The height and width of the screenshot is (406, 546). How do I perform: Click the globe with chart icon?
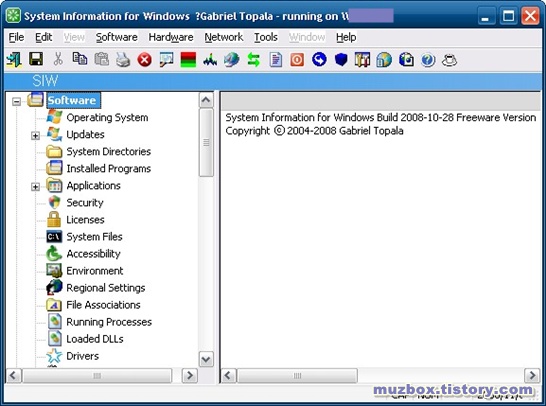click(x=384, y=60)
